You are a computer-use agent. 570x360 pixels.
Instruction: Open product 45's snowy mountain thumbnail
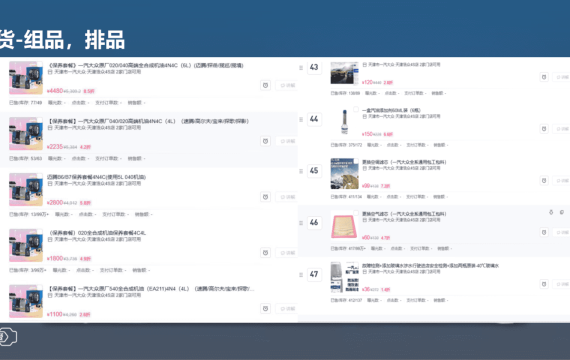coord(344,173)
